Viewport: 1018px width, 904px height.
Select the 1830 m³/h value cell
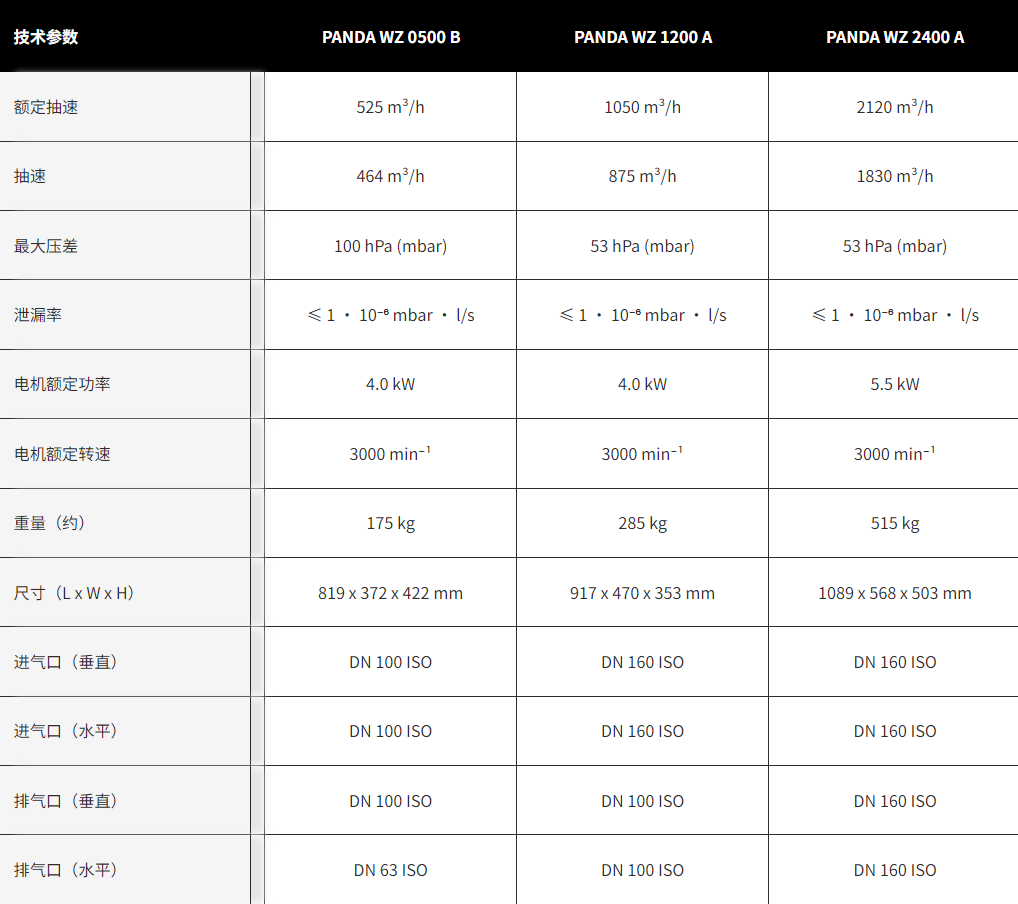pyautogui.click(x=894, y=176)
